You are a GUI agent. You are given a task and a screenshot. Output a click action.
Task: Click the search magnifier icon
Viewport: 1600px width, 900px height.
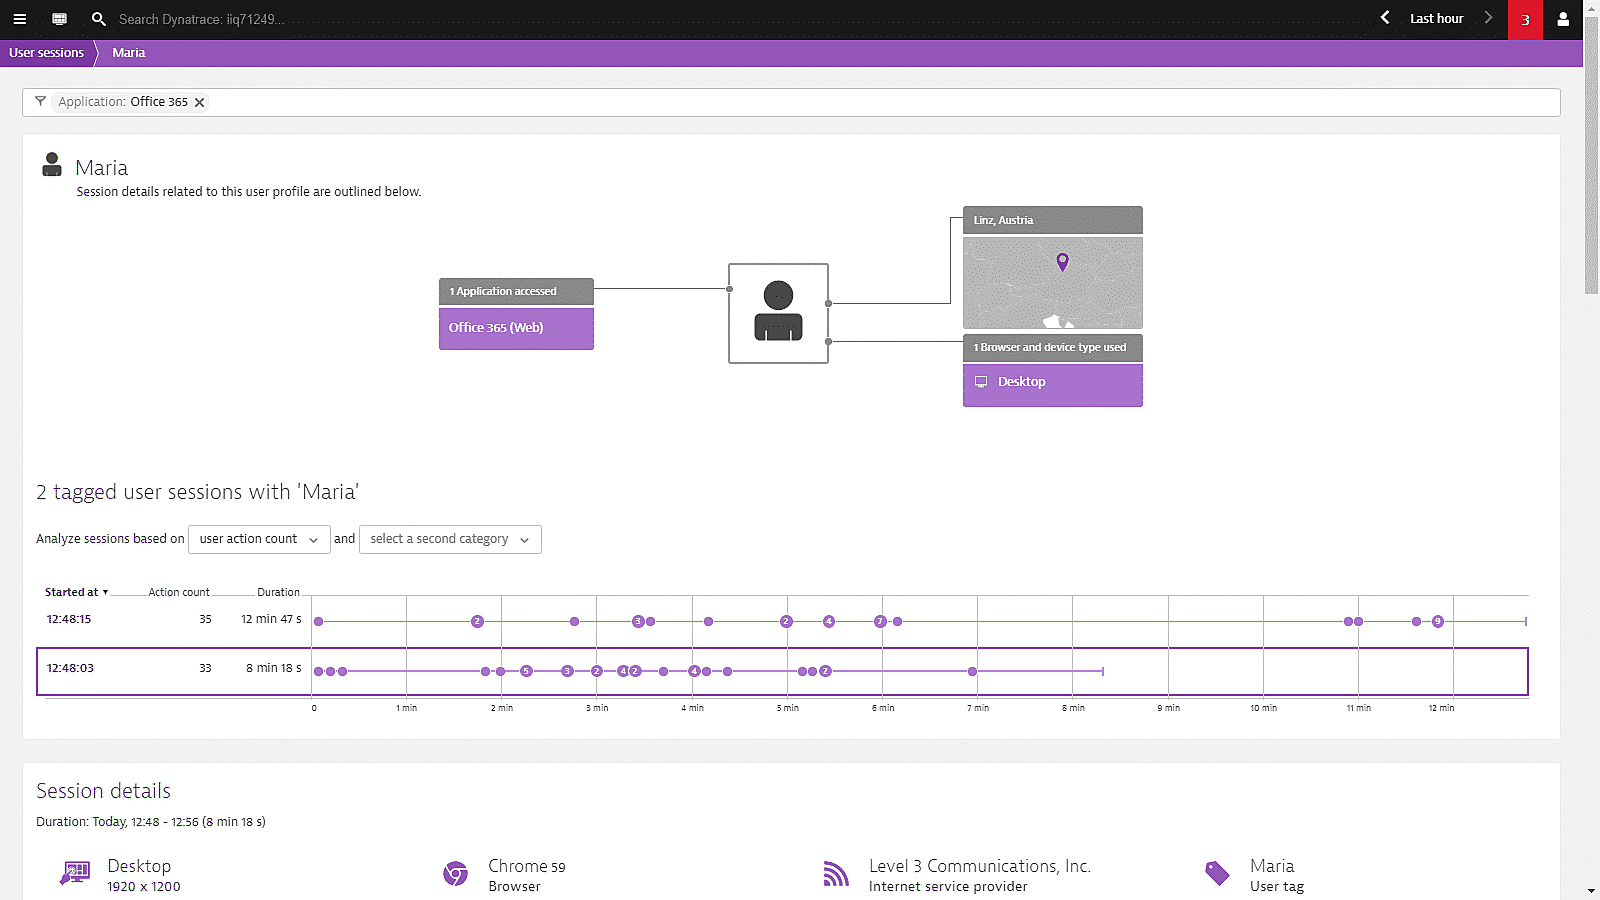[98, 19]
